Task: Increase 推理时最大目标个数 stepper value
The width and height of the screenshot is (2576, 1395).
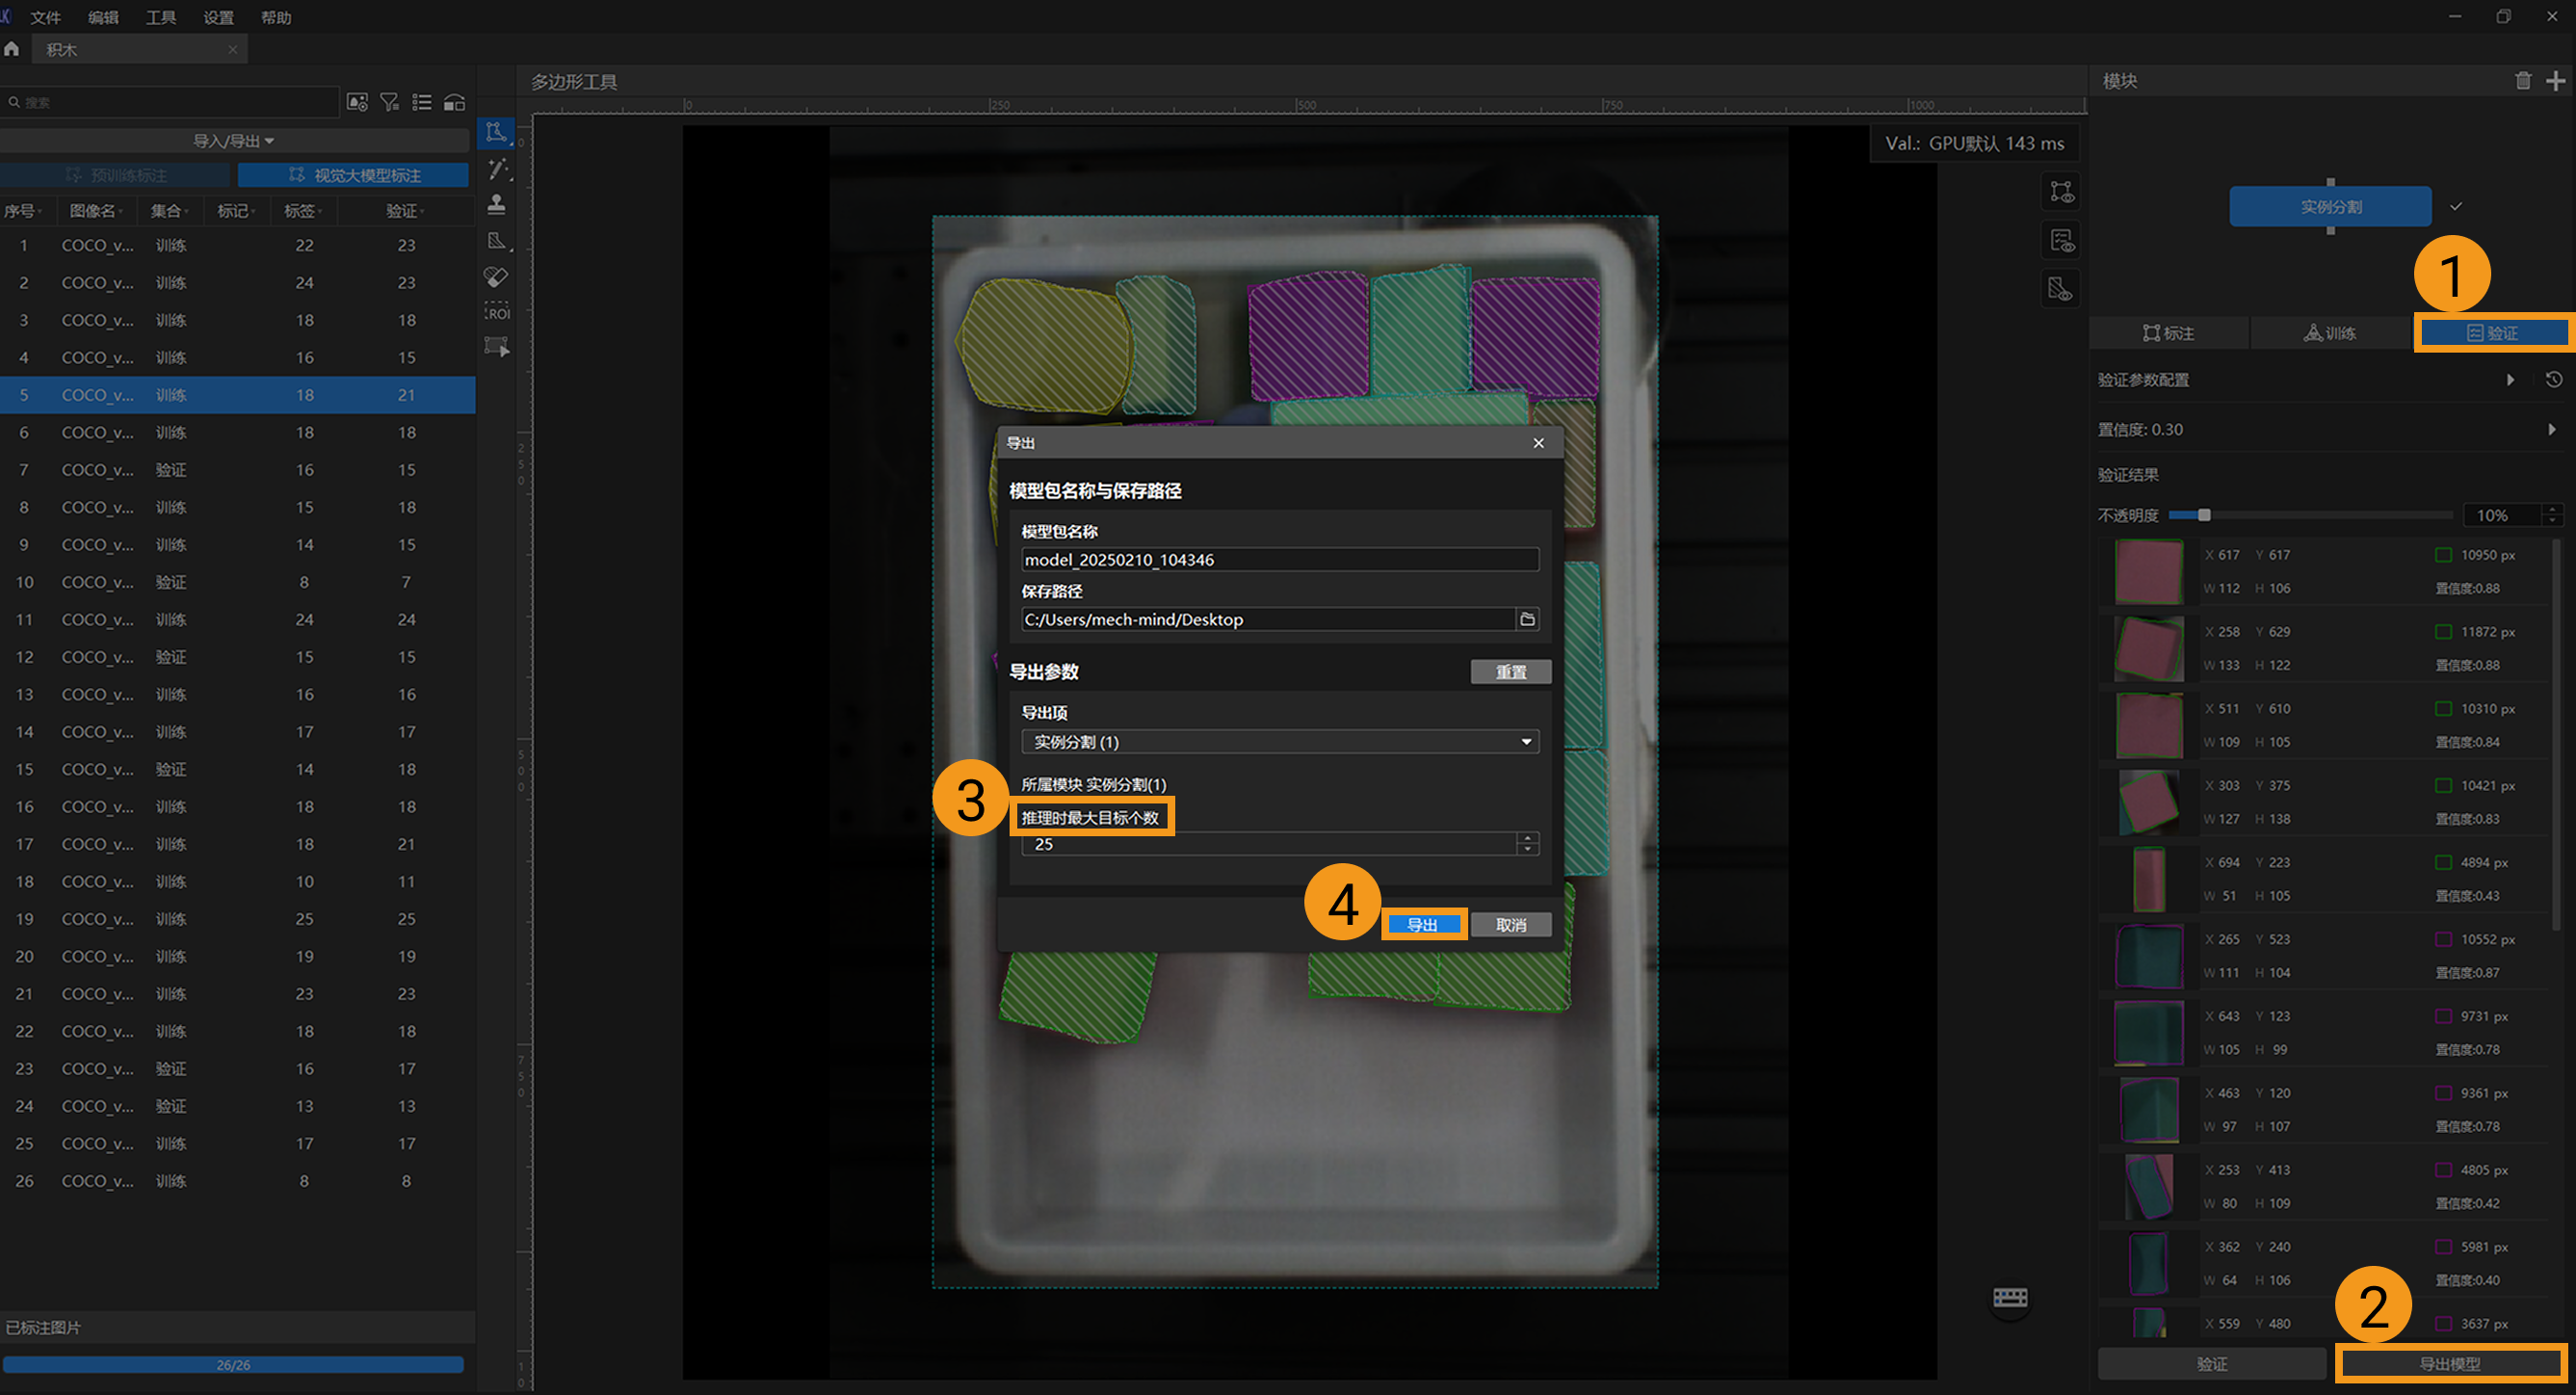Action: tap(1527, 838)
